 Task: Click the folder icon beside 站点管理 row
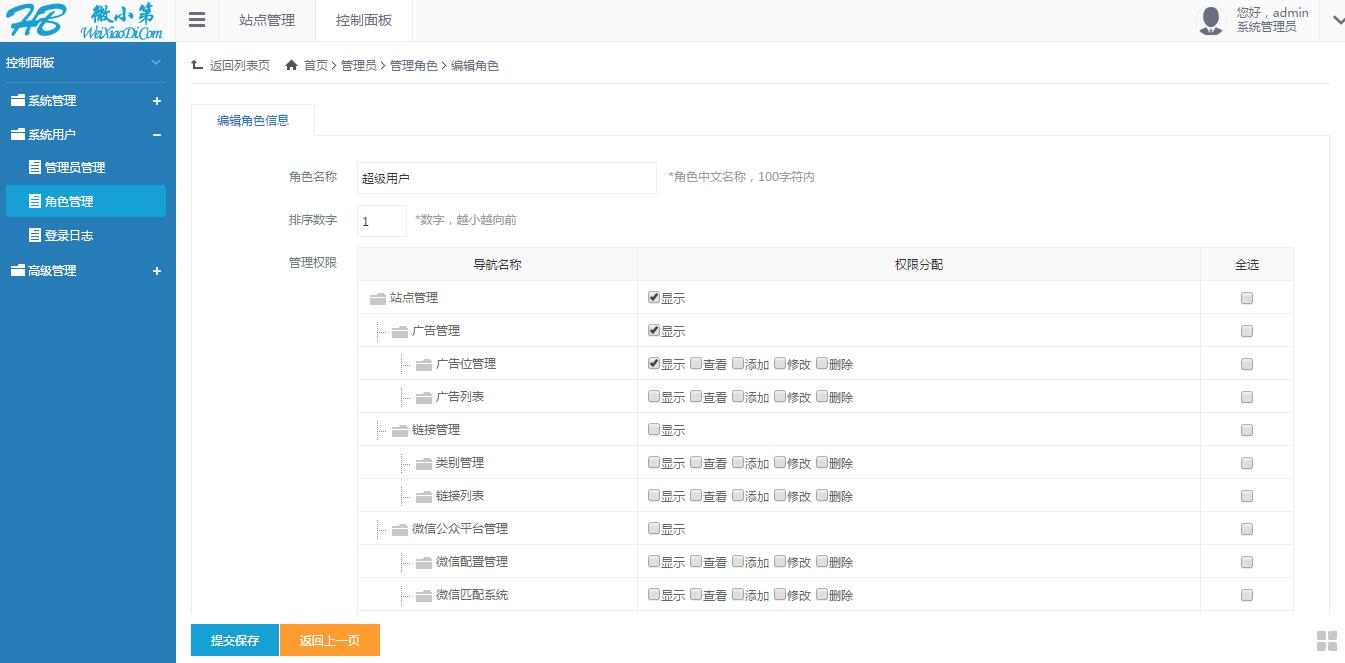377,298
